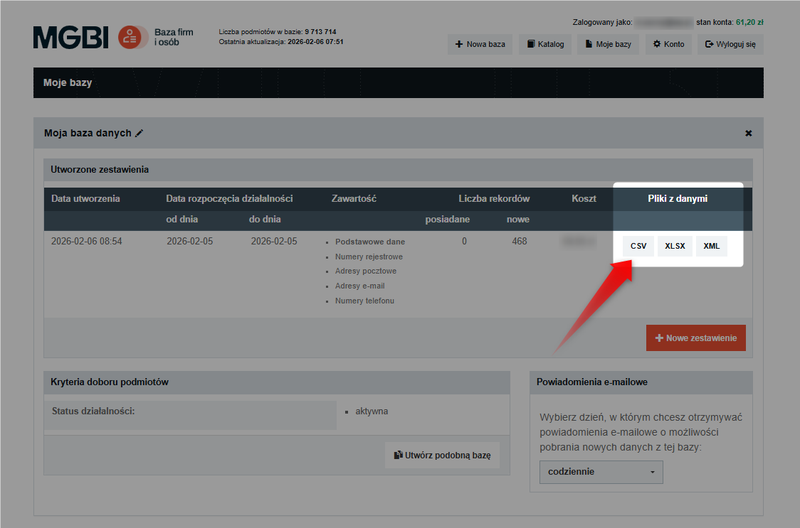800x528 pixels.
Task: Click the red Nowe zestawienie button
Action: point(696,338)
